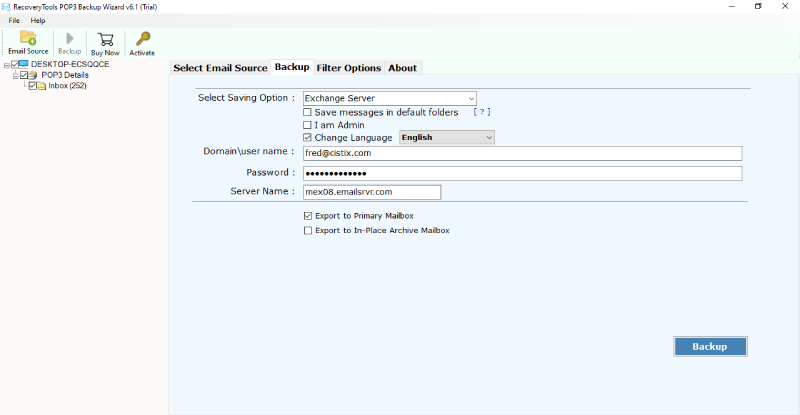Image resolution: width=800 pixels, height=415 pixels.
Task: Check the I am Admin option
Action: tap(308, 125)
